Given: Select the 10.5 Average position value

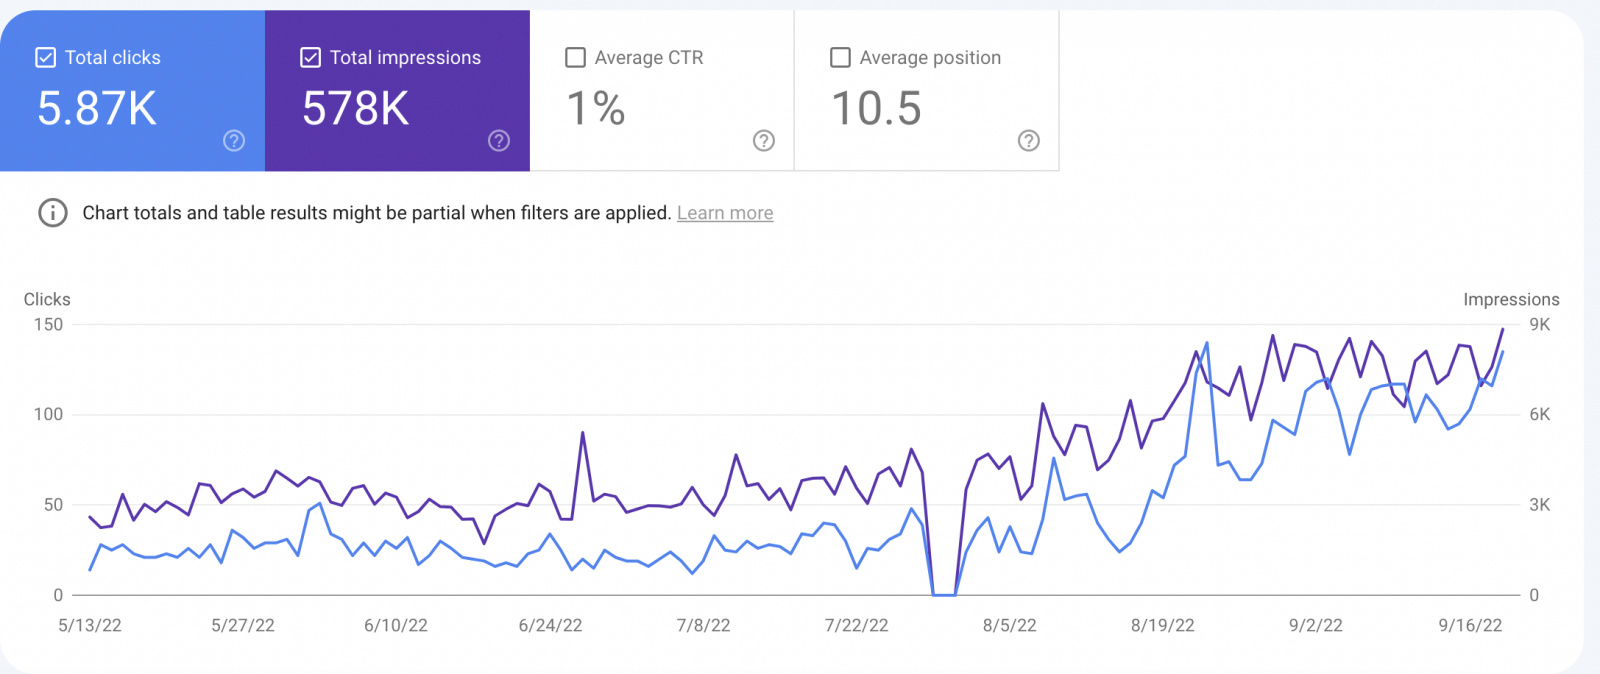Looking at the screenshot, I should 876,108.
